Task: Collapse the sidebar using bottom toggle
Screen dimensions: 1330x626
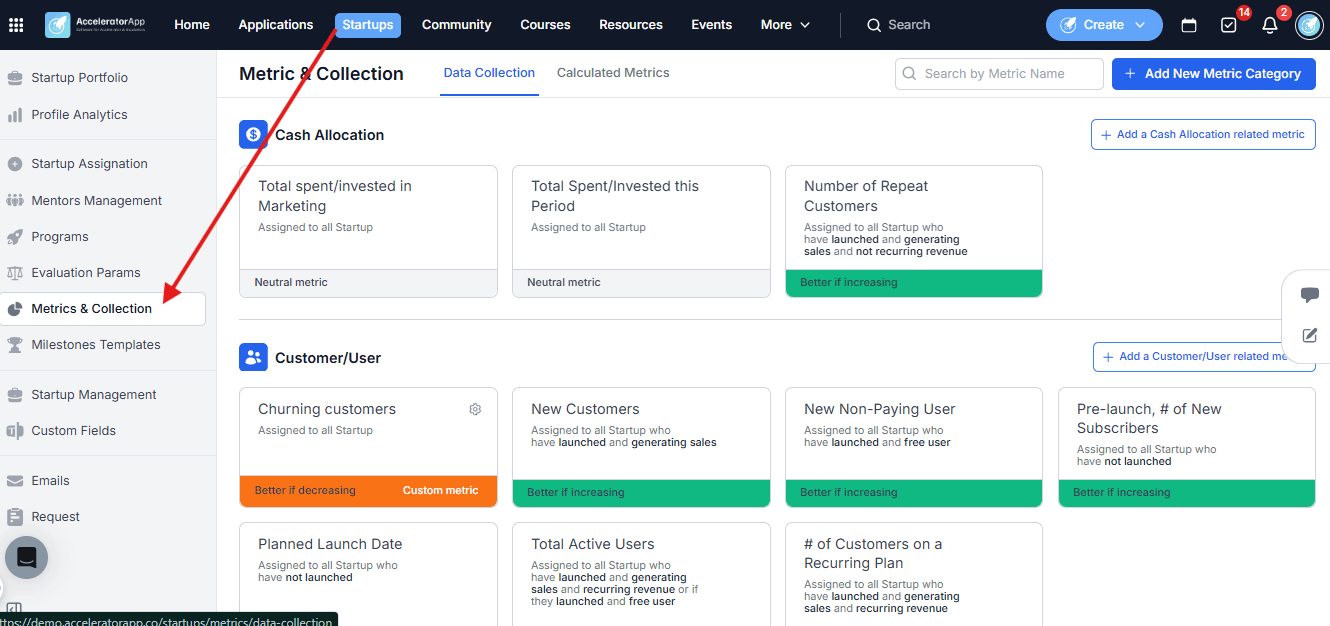Action: 14,608
